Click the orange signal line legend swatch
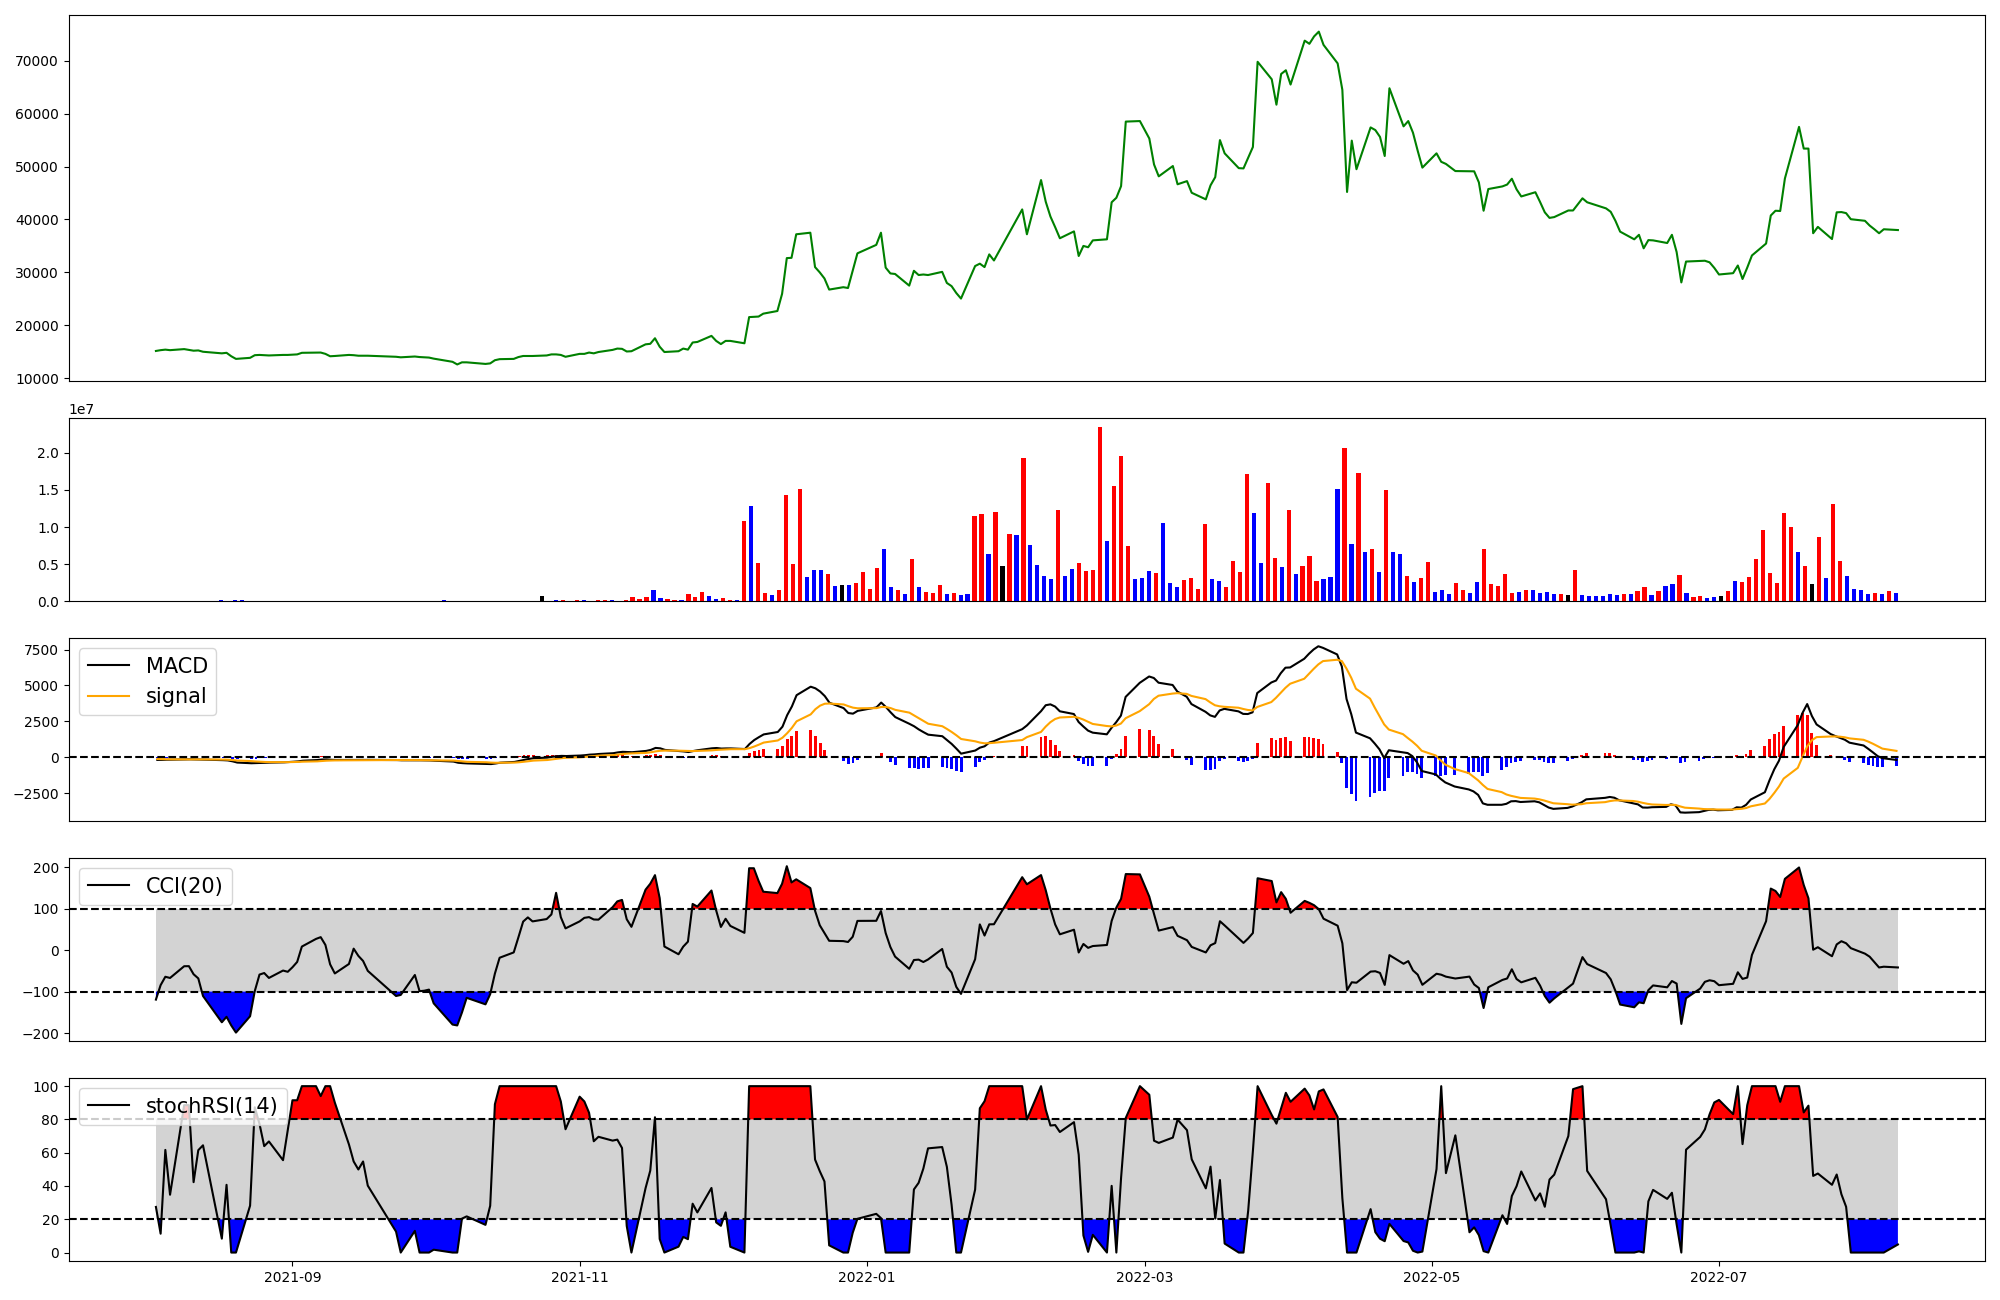The height and width of the screenshot is (1300, 2000). [x=109, y=696]
